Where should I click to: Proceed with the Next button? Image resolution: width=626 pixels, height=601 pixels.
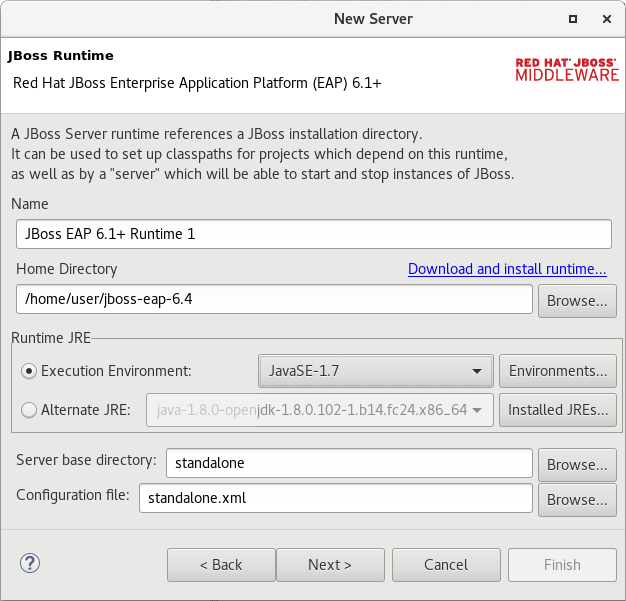(330, 565)
